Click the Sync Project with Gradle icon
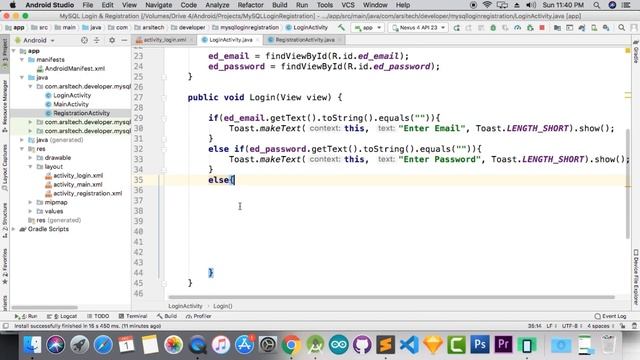Image resolution: width=640 pixels, height=360 pixels. click(582, 28)
